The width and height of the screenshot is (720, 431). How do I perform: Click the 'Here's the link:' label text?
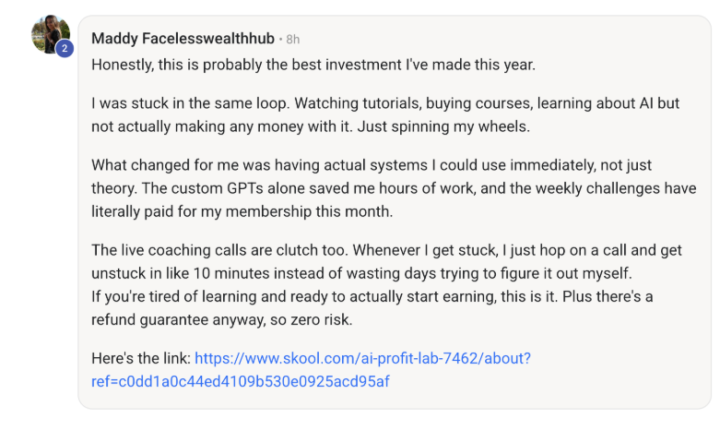[140, 358]
